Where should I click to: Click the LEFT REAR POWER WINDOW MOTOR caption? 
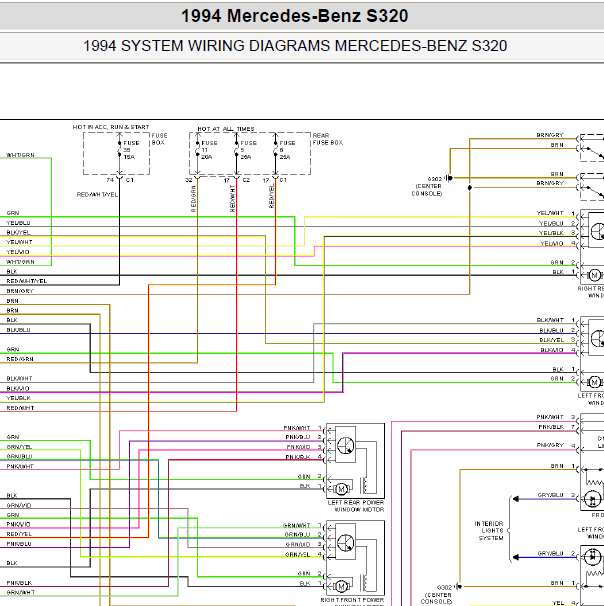coord(356,506)
